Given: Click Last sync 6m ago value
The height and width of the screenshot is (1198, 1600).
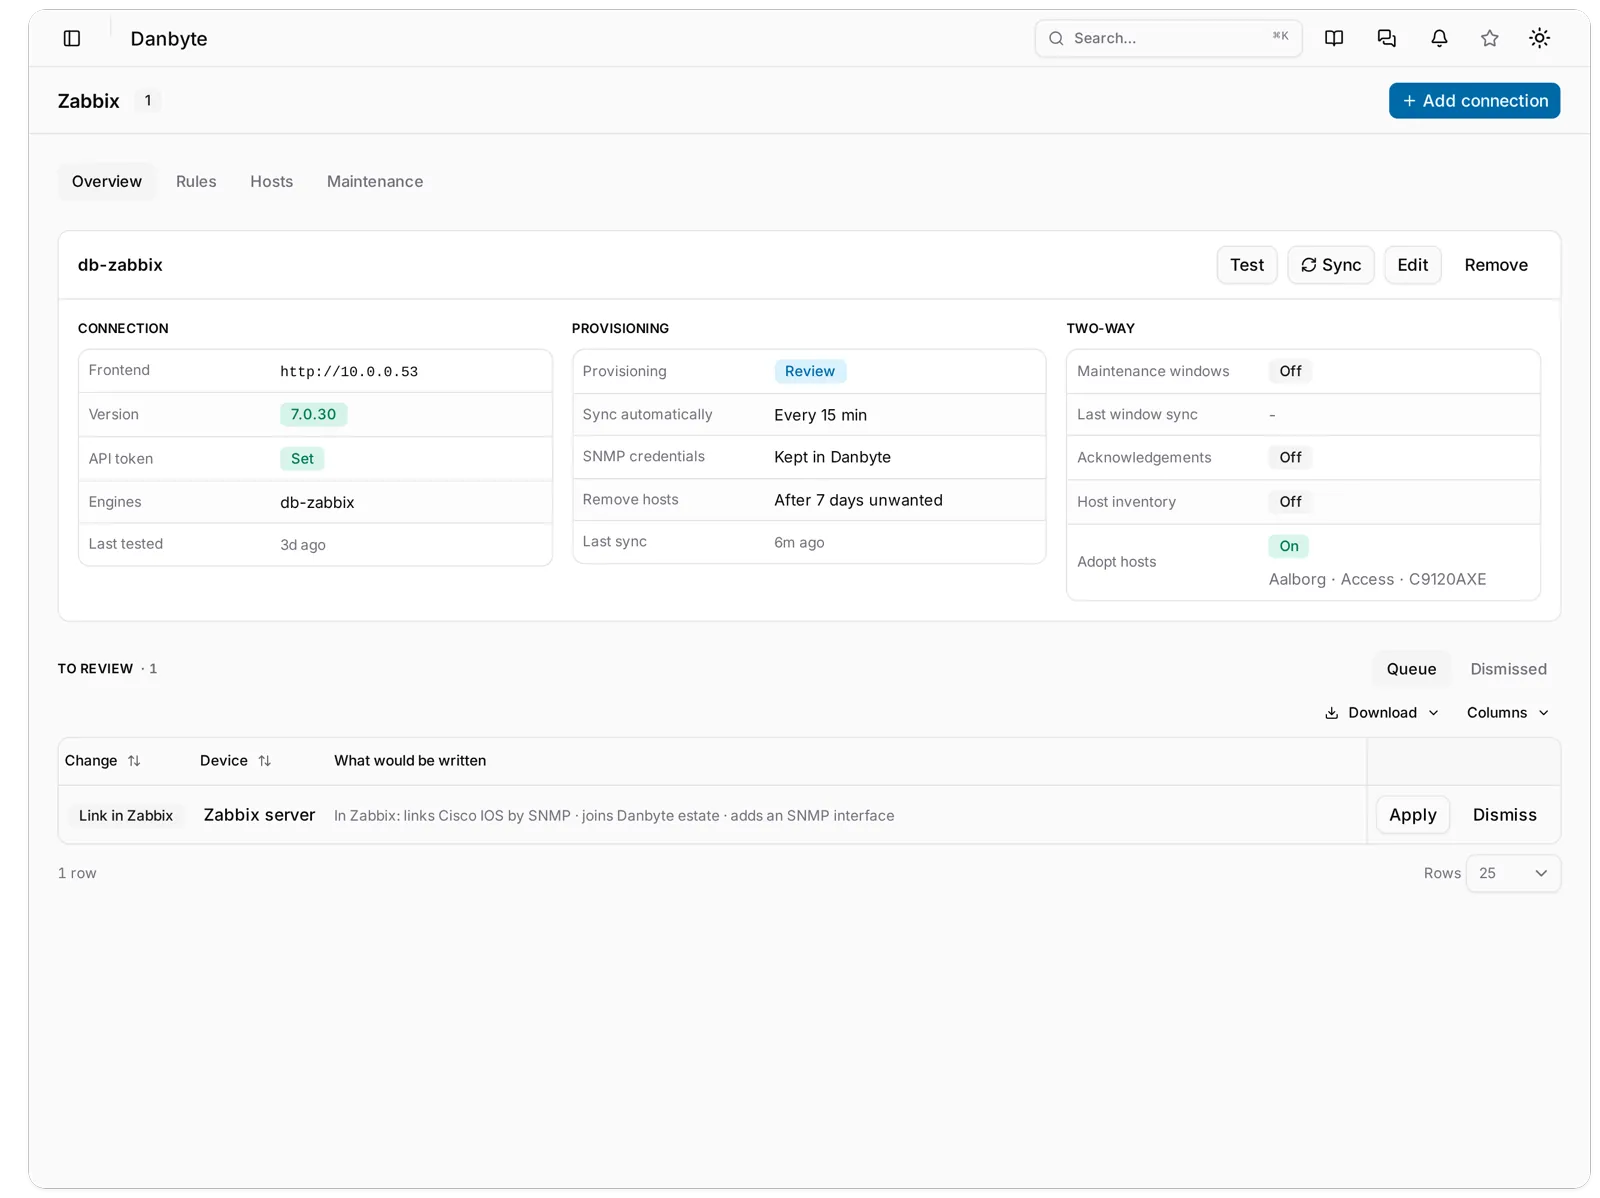Looking at the screenshot, I should [799, 542].
